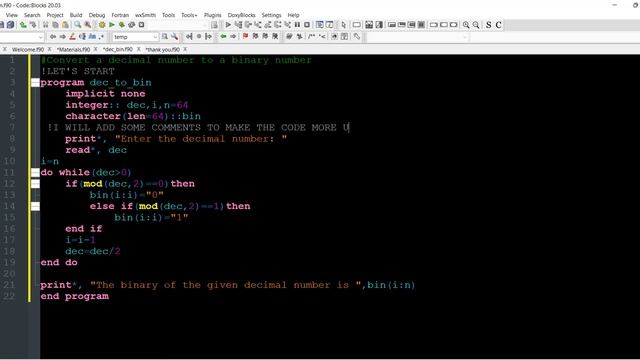640x360 pixels.
Task: Click the mouse pointer selection icon
Action: pyautogui.click(x=344, y=25)
